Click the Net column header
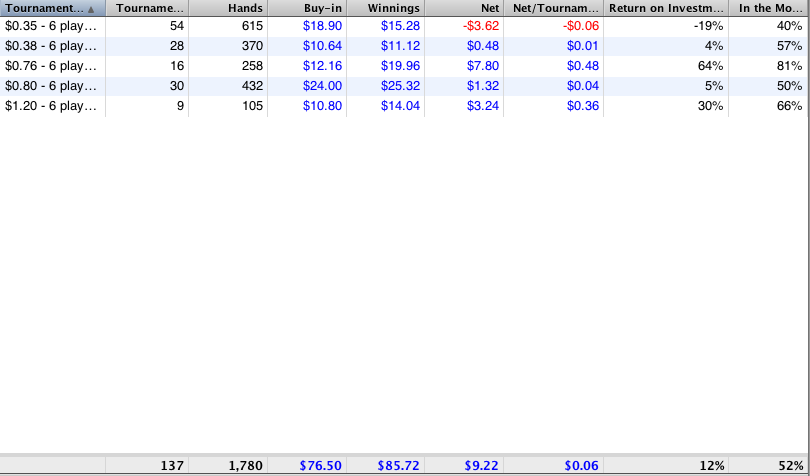This screenshot has height=476, width=810. click(465, 8)
